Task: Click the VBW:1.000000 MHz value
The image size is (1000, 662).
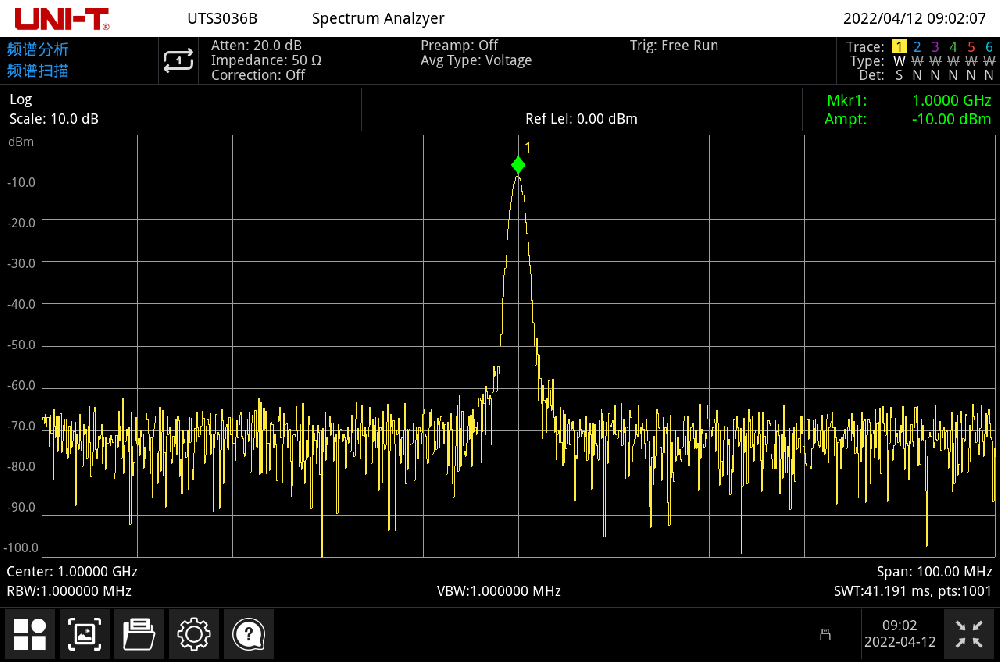Action: (499, 591)
